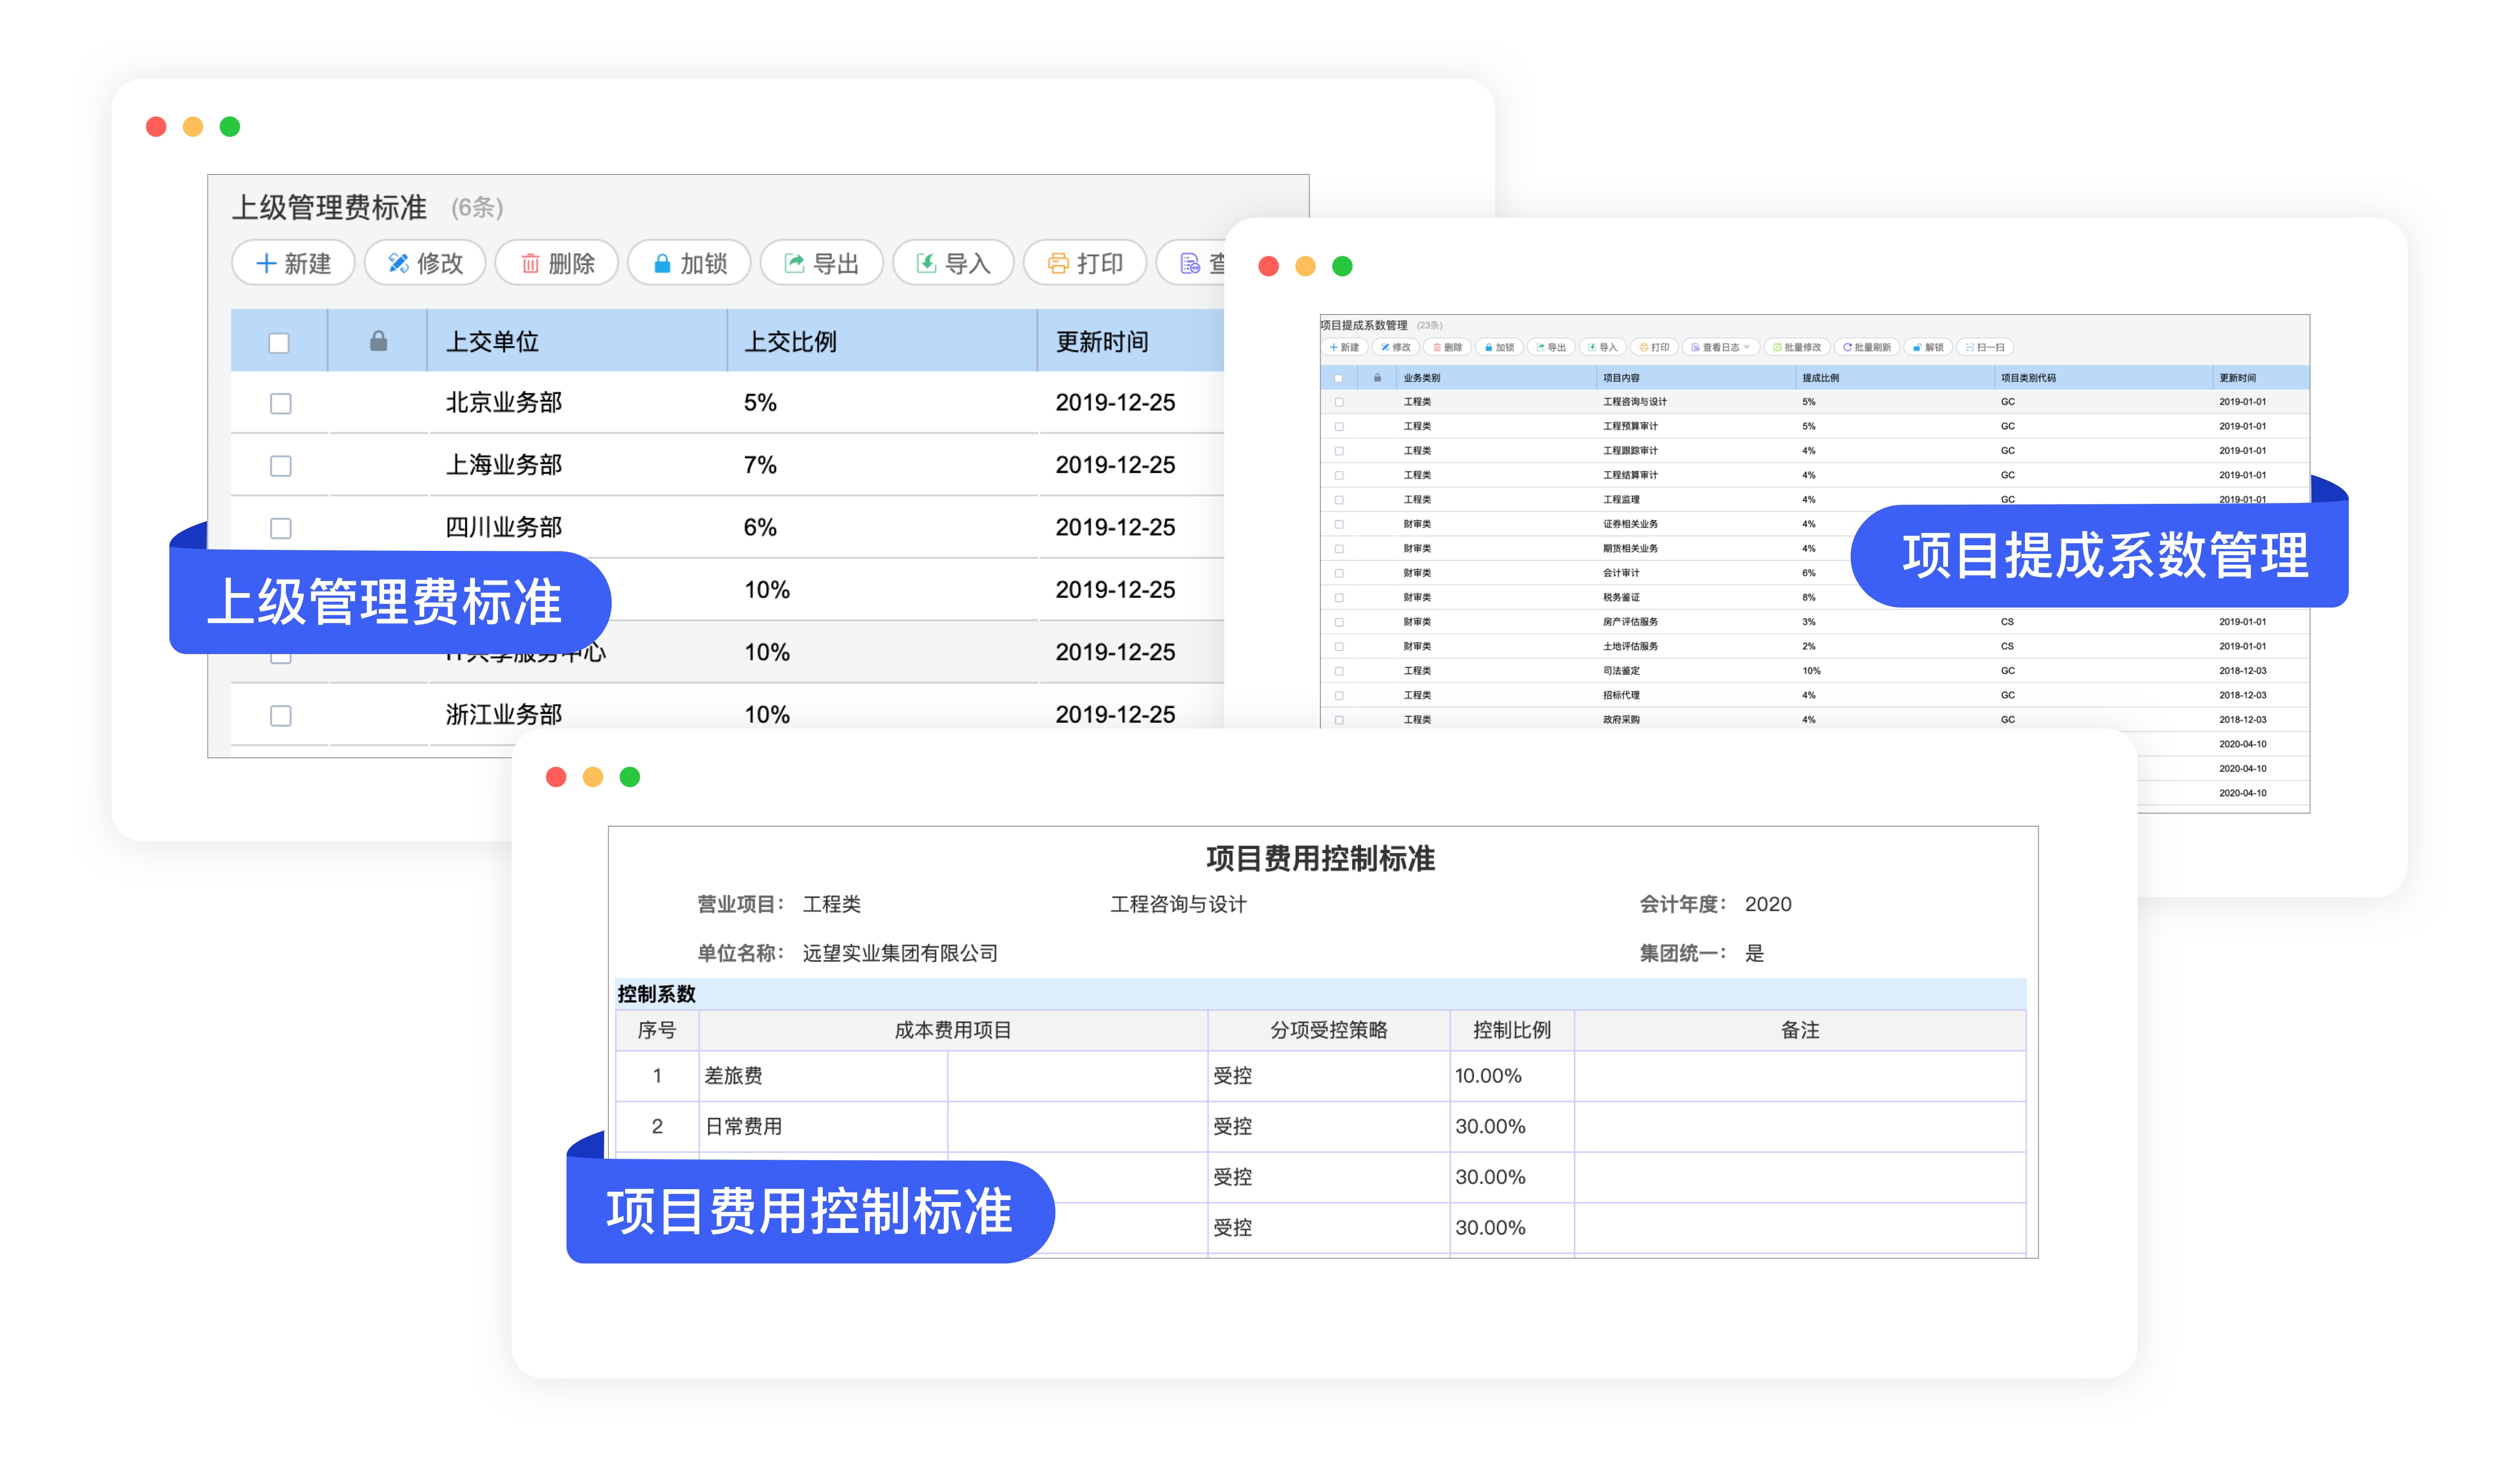Click the 上交单位 column header
Image resolution: width=2520 pixels, height=1457 pixels.
click(x=577, y=342)
